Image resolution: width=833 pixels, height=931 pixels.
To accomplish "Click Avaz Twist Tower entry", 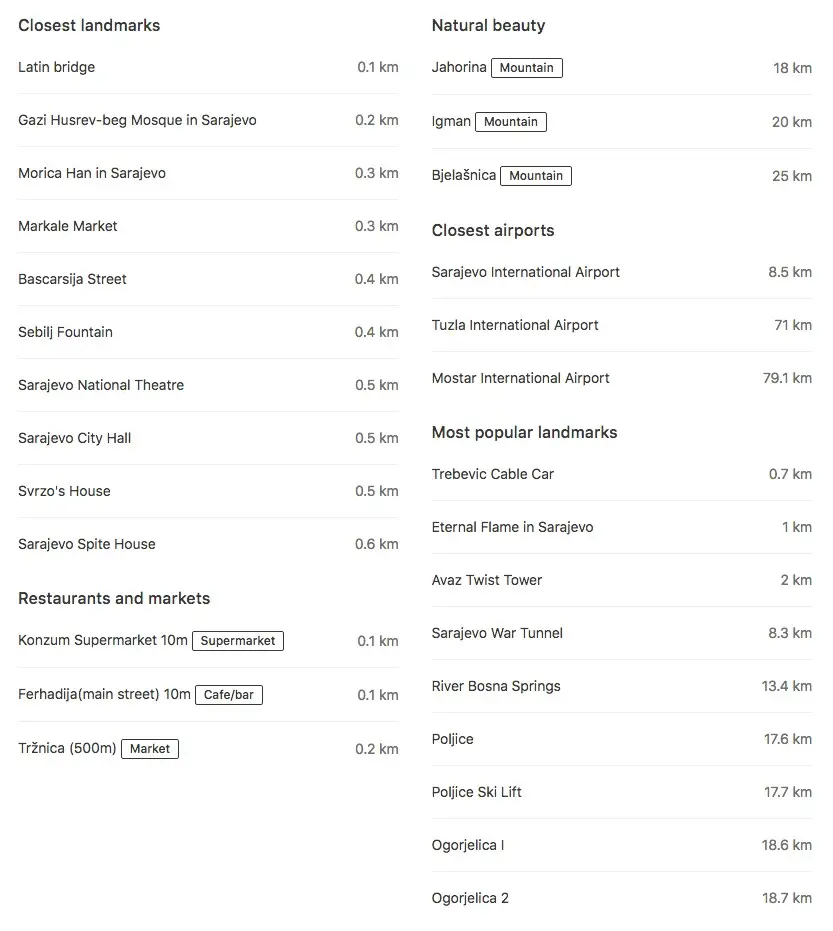I will (622, 580).
